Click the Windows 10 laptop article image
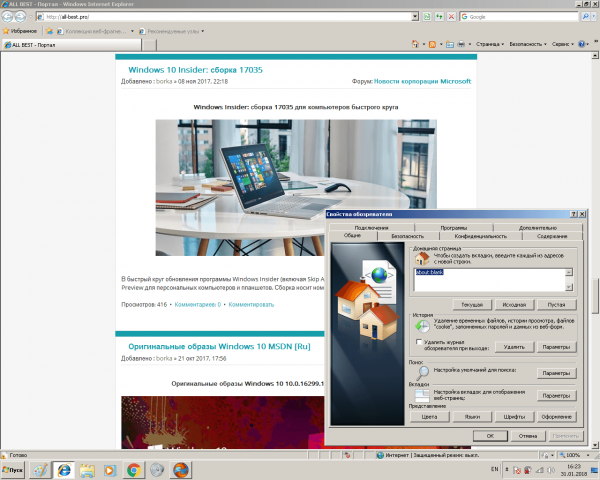The height and width of the screenshot is (480, 600). click(296, 188)
